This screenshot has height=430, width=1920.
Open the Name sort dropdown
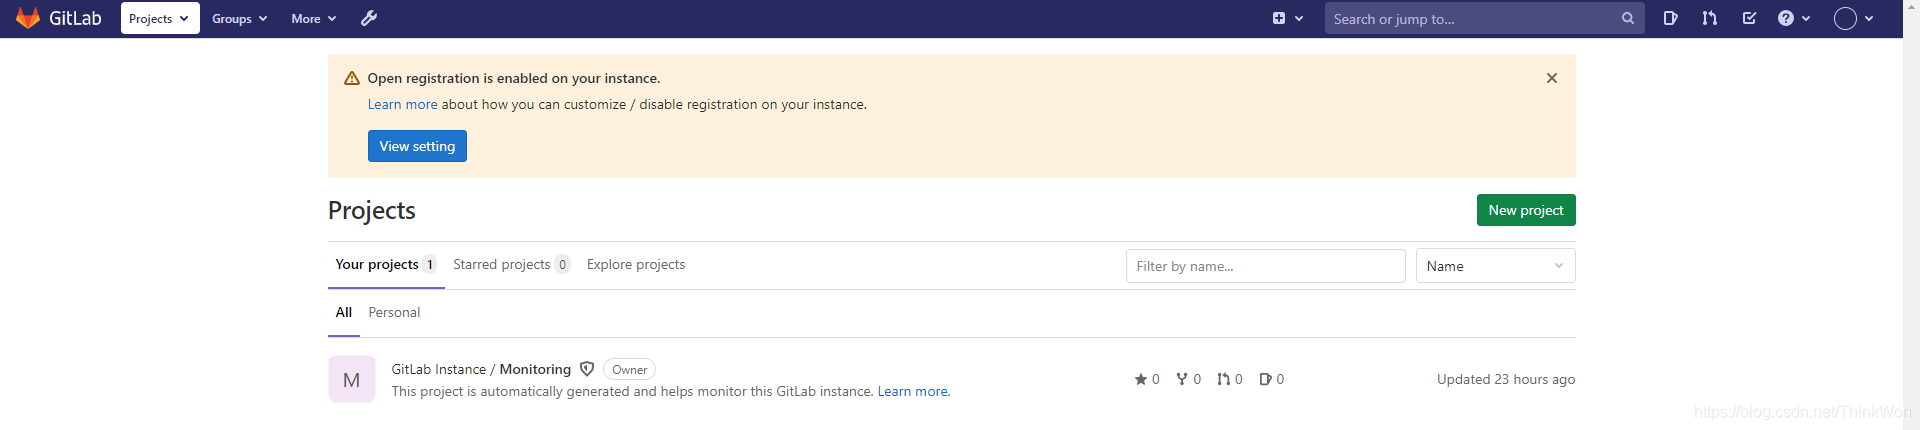pyautogui.click(x=1495, y=266)
